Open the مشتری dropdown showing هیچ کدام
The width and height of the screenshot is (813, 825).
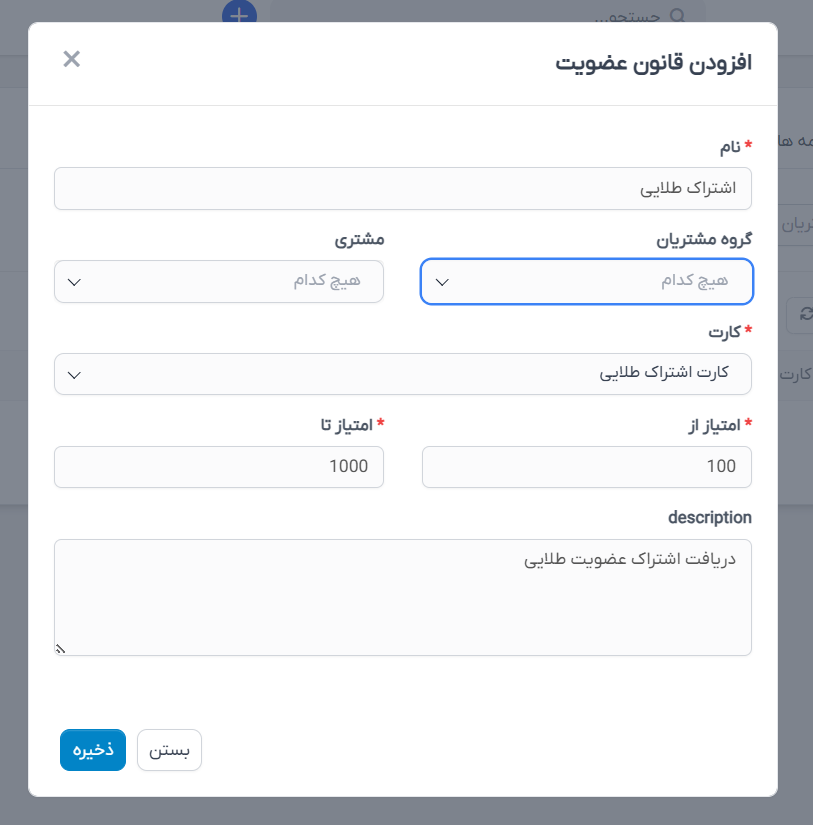click(219, 281)
